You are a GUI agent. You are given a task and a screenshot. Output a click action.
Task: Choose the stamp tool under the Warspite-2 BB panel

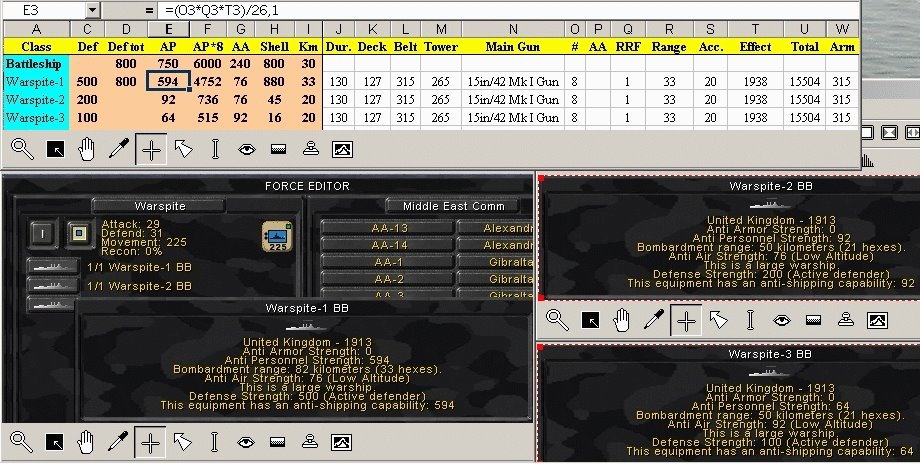point(845,320)
